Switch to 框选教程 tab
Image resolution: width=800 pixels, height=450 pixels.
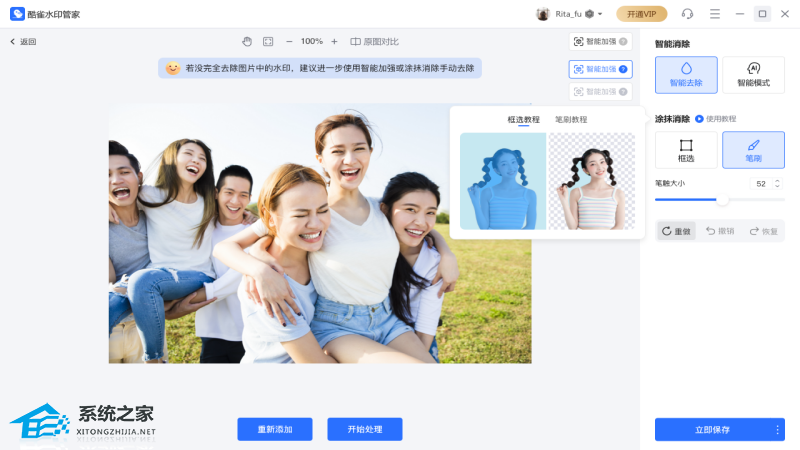[523, 119]
